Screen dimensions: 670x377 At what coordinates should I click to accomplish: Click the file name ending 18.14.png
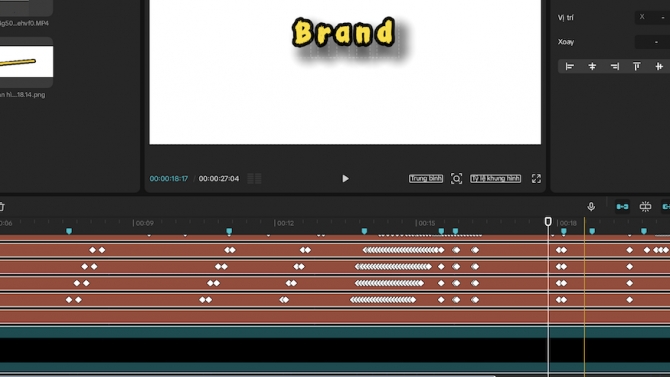[x=23, y=95]
